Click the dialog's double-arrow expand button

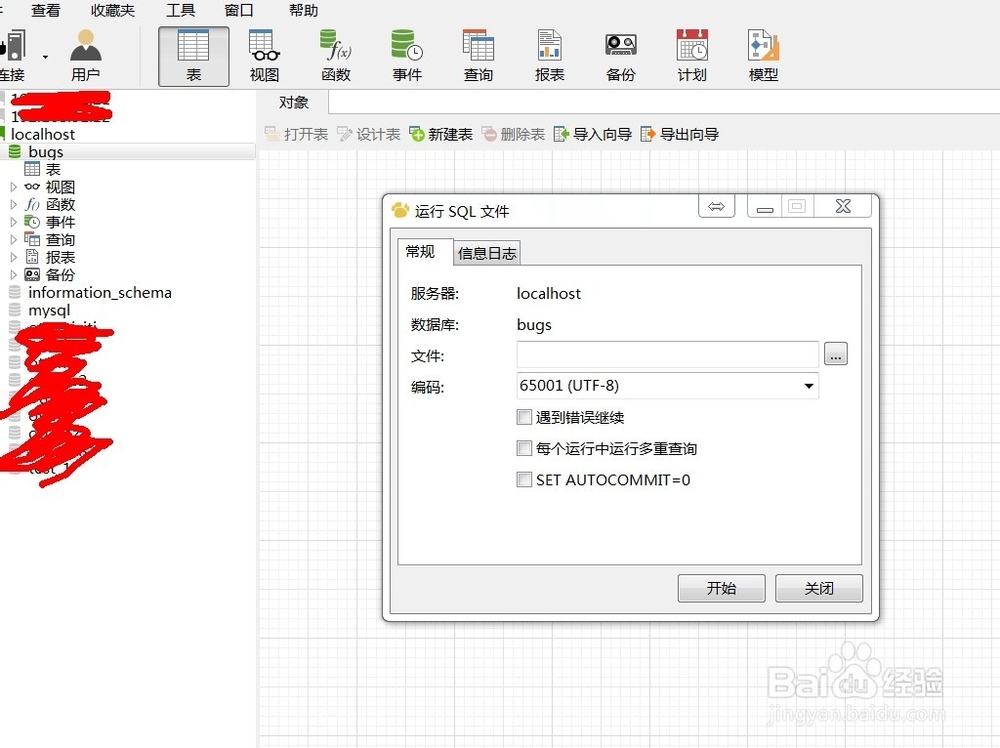(x=716, y=206)
